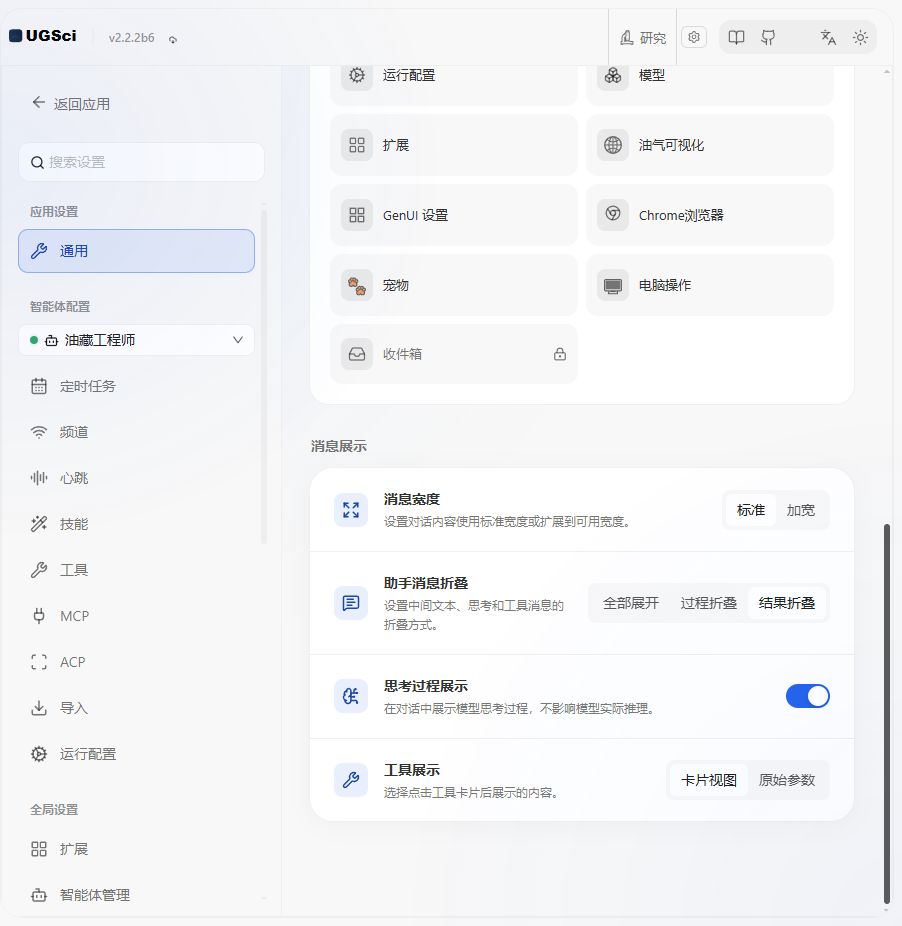Viewport: 902px width, 926px height.
Task: Open 运行配置 in sidebar
Action: [x=136, y=754]
